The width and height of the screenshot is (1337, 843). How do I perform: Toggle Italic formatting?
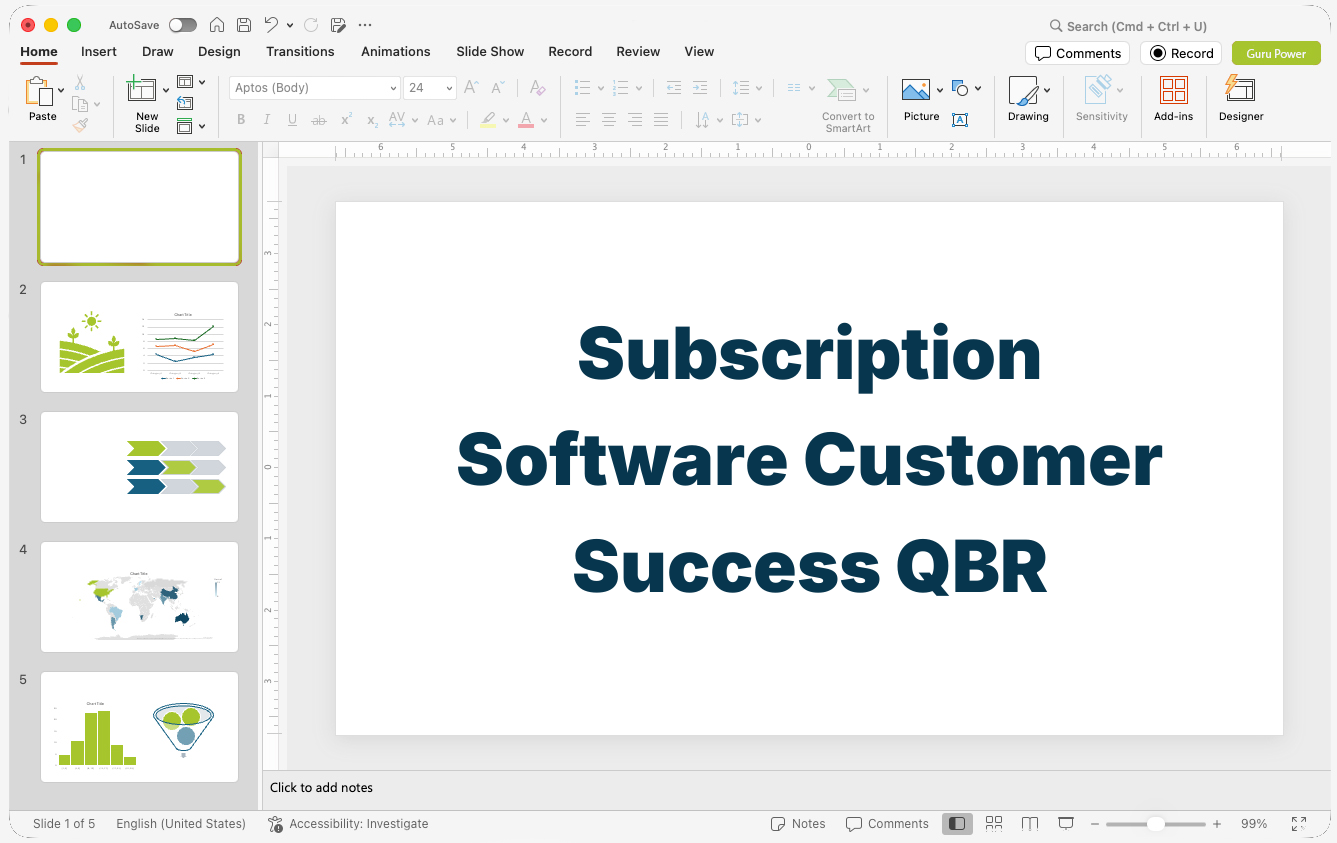point(267,120)
